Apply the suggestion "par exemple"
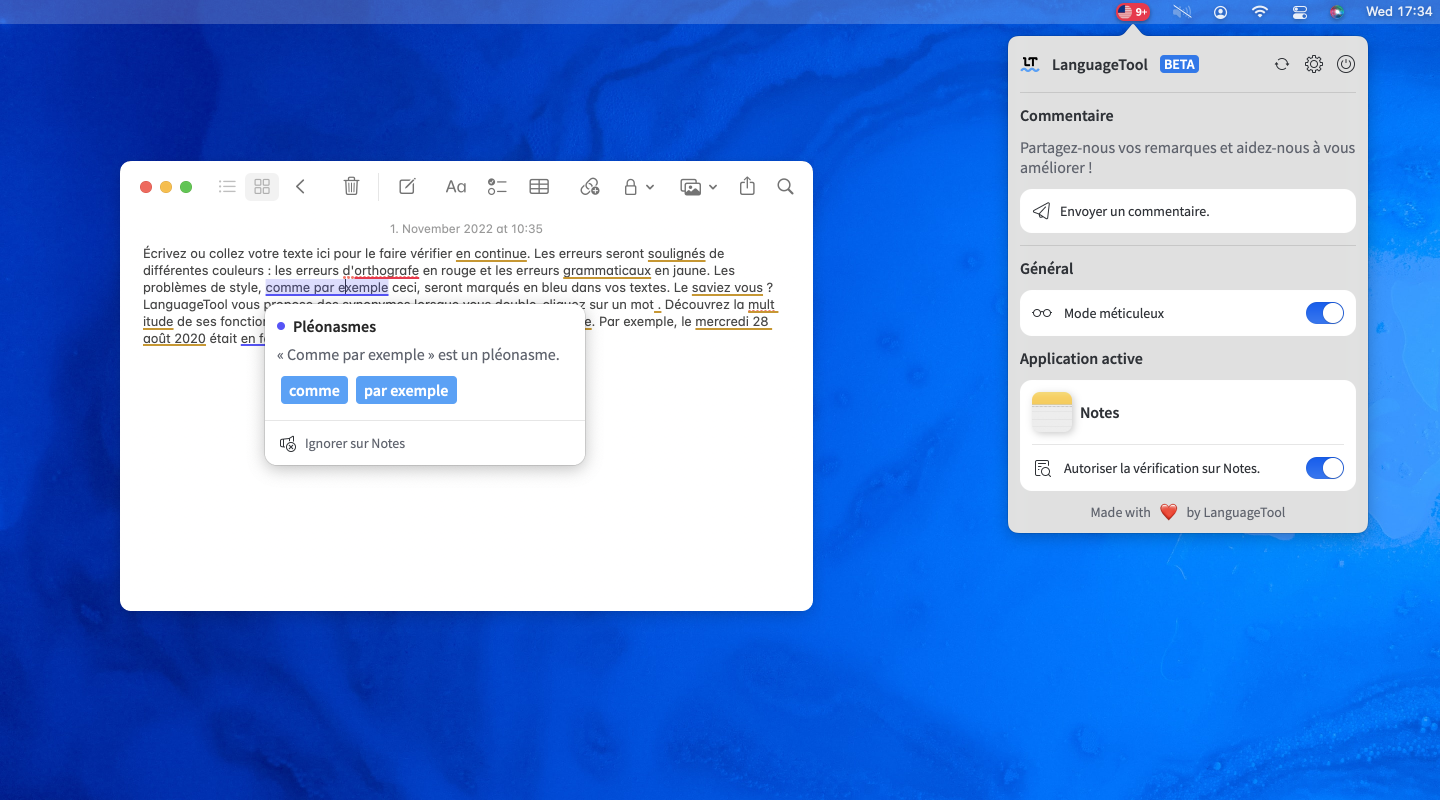This screenshot has height=800, width=1440. 406,390
